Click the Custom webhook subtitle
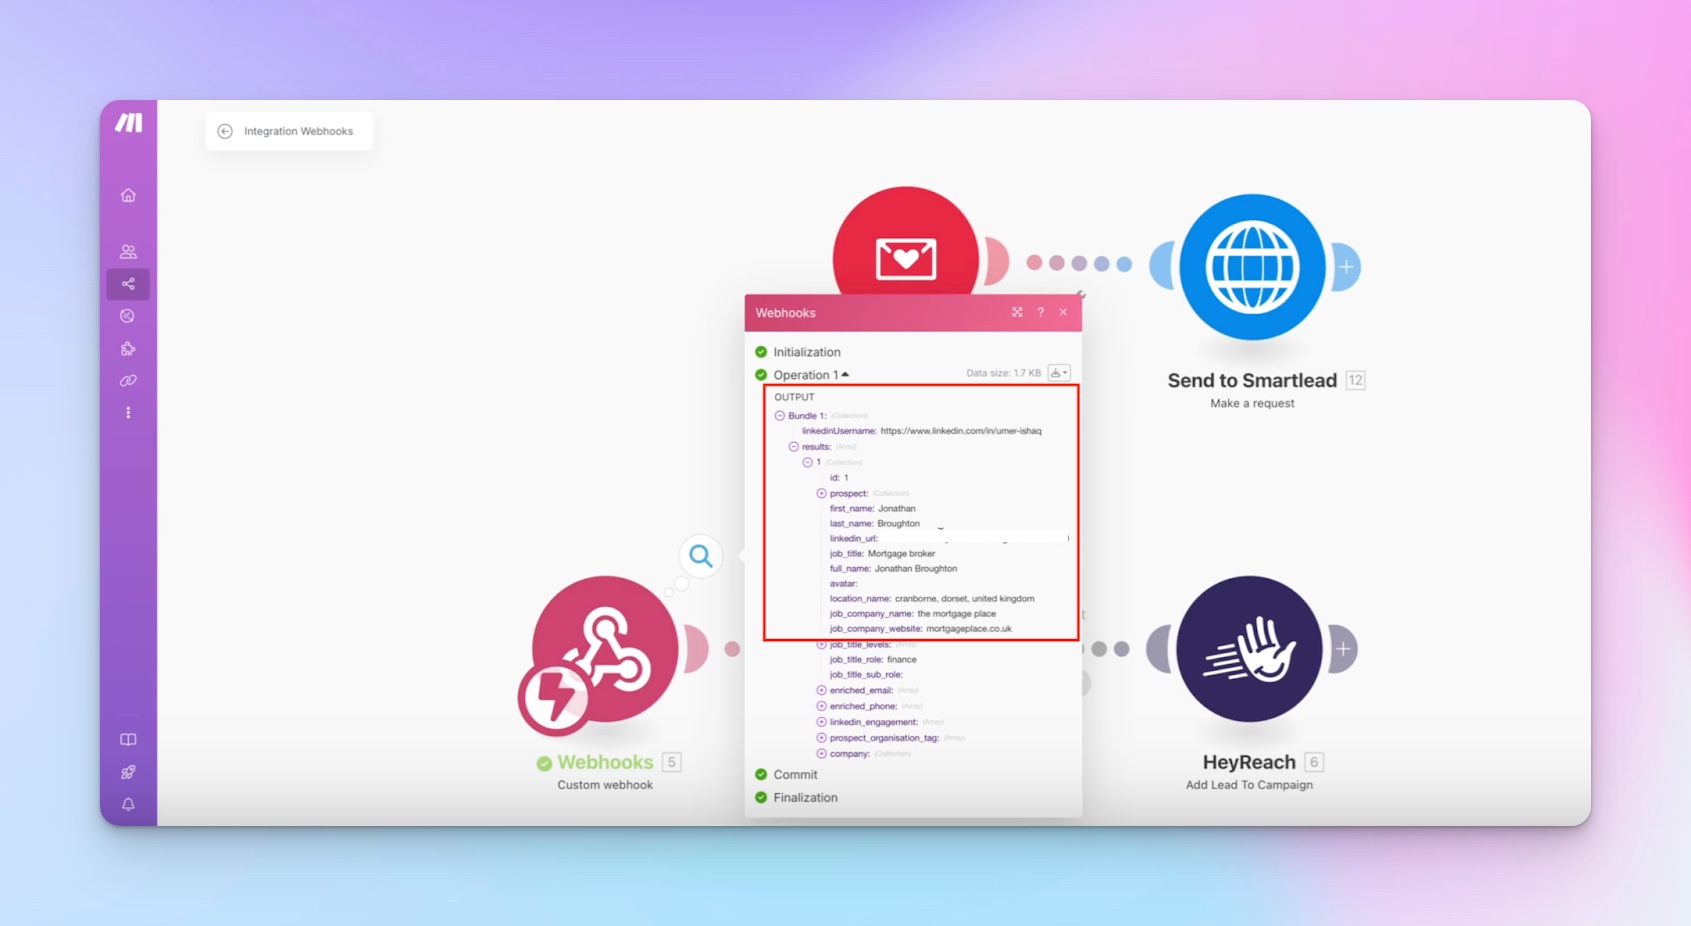Viewport: 1691px width, 926px height. pos(605,785)
